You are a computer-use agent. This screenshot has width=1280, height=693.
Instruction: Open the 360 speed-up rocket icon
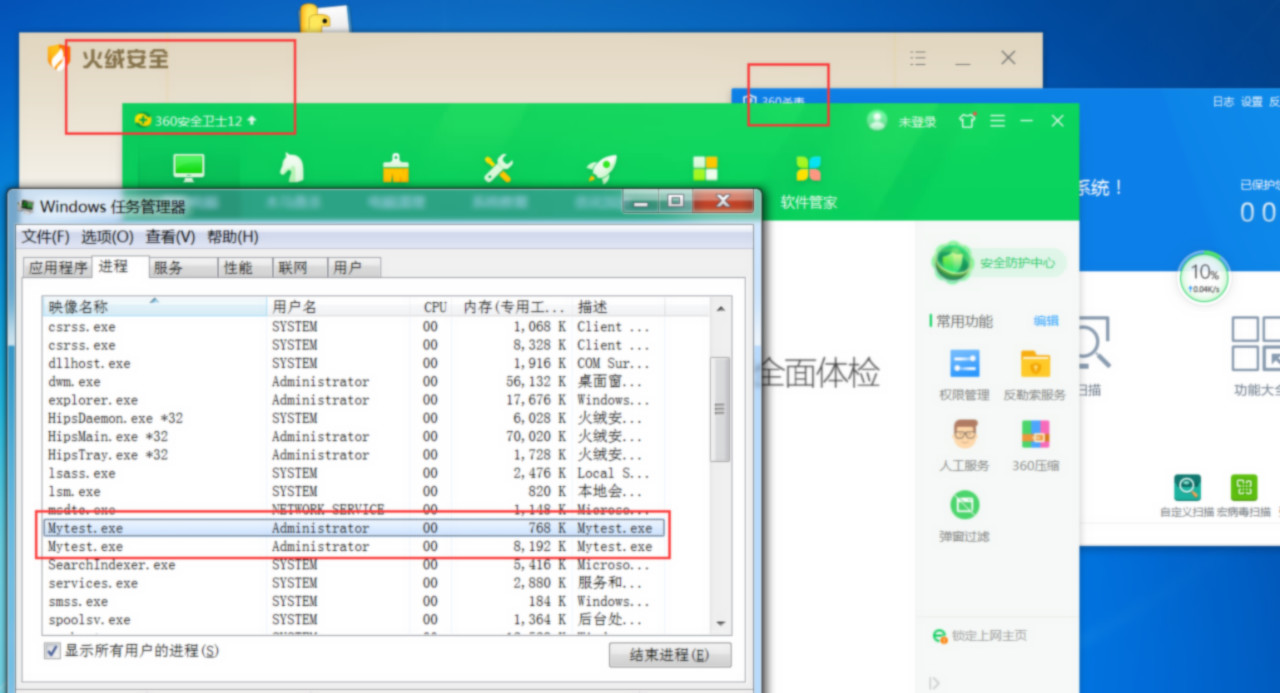pyautogui.click(x=601, y=168)
